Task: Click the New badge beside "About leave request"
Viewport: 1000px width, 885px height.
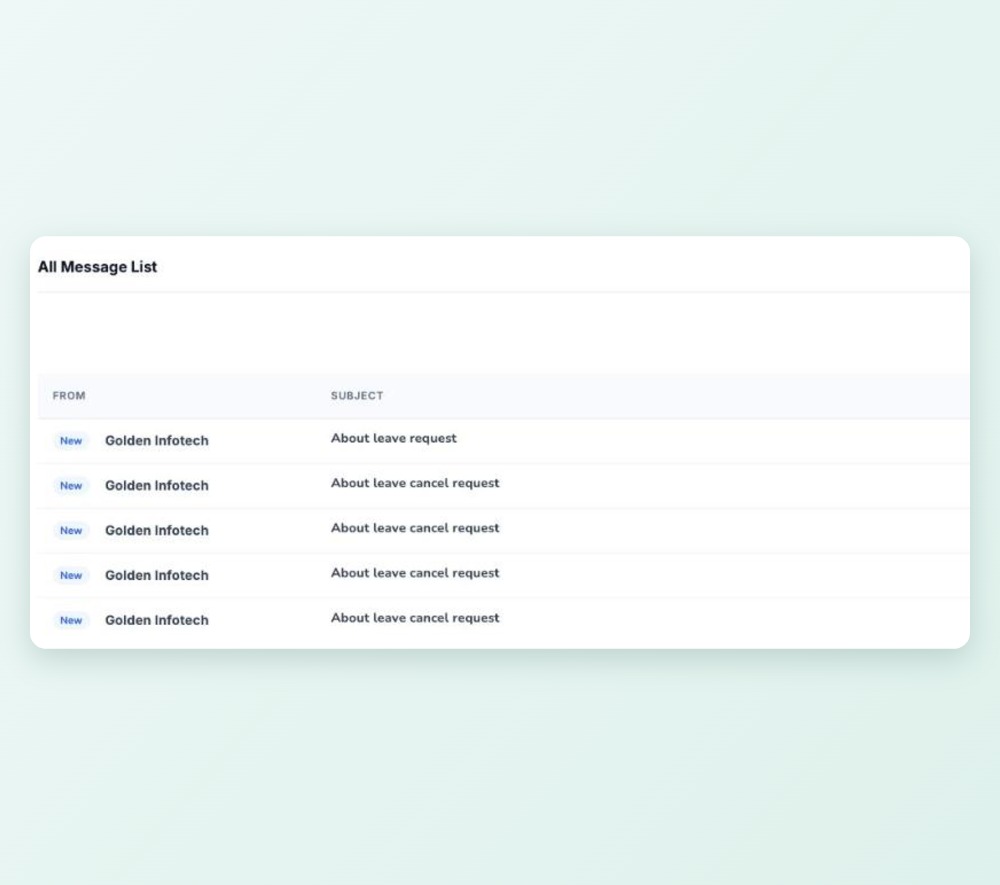Action: click(x=71, y=441)
